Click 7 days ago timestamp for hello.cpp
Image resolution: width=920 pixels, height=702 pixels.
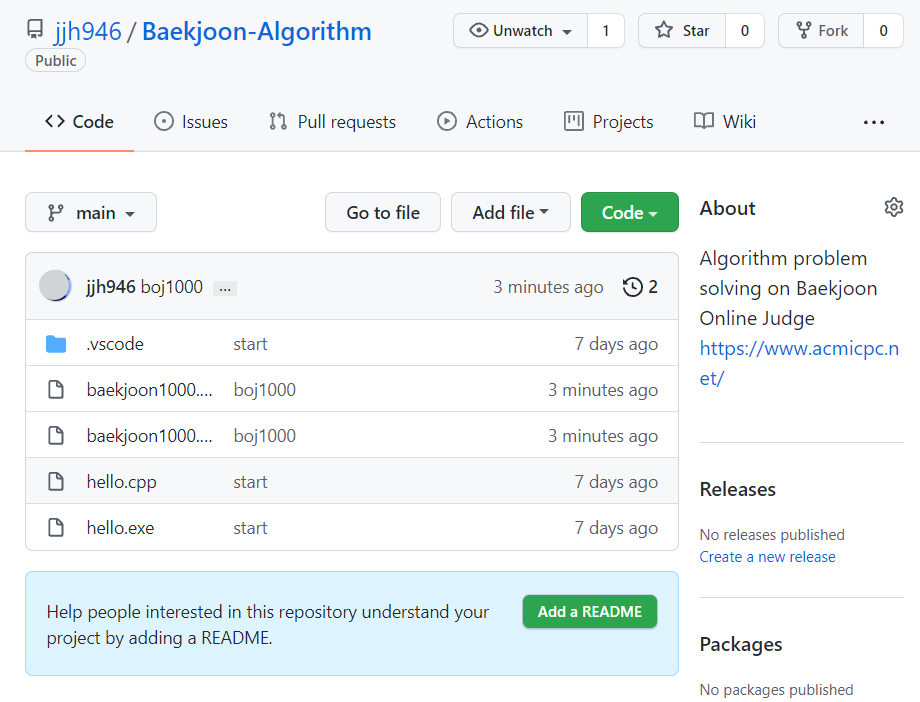pyautogui.click(x=616, y=482)
